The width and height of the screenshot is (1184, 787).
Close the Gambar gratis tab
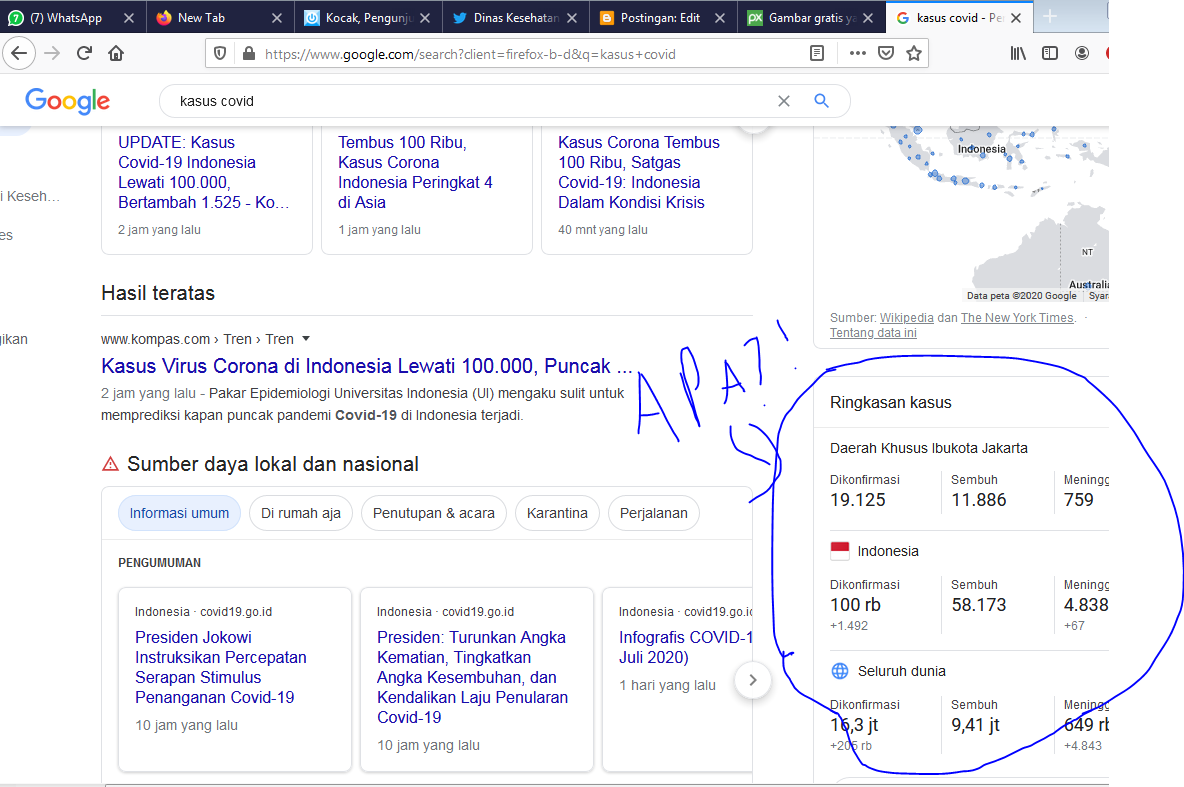point(868,17)
